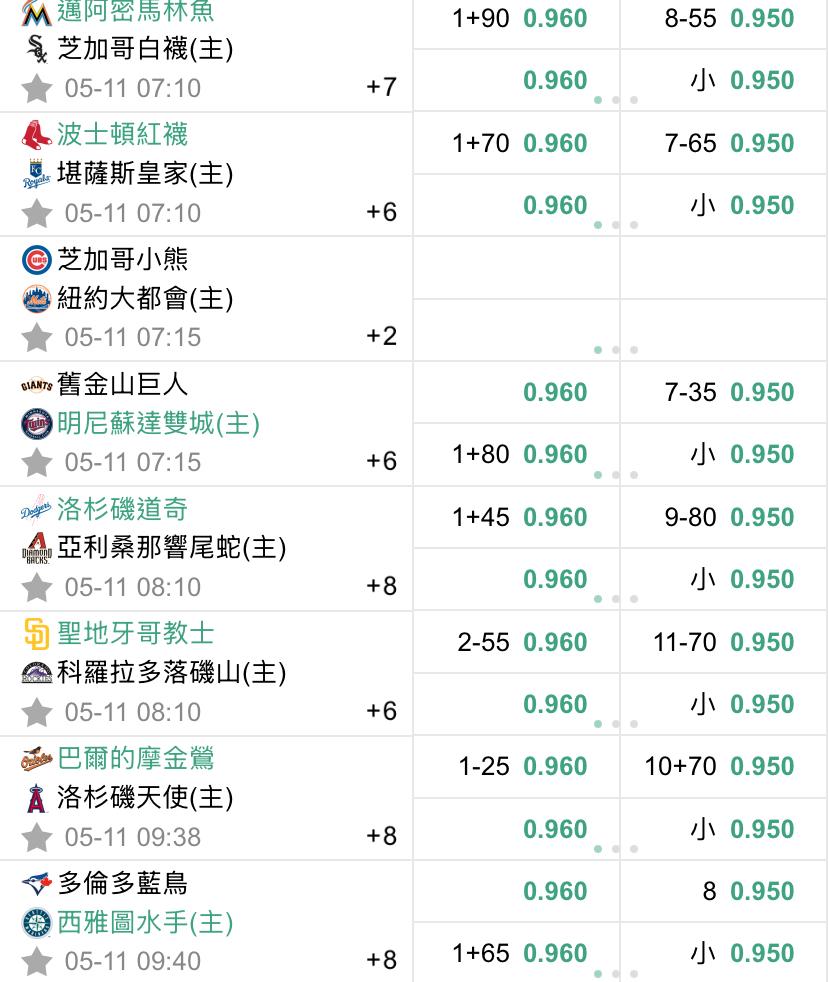The width and height of the screenshot is (828, 982).
Task: Click the New York Mets logo
Action: 36,299
